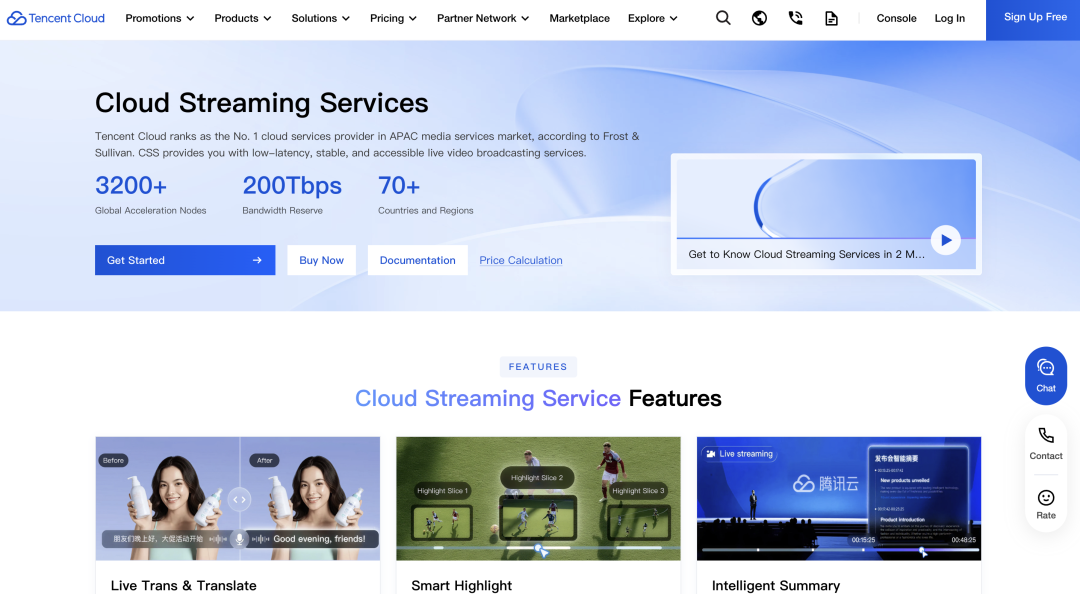Click the '3200+' nodes statistic
The height and width of the screenshot is (594, 1080).
click(x=131, y=185)
